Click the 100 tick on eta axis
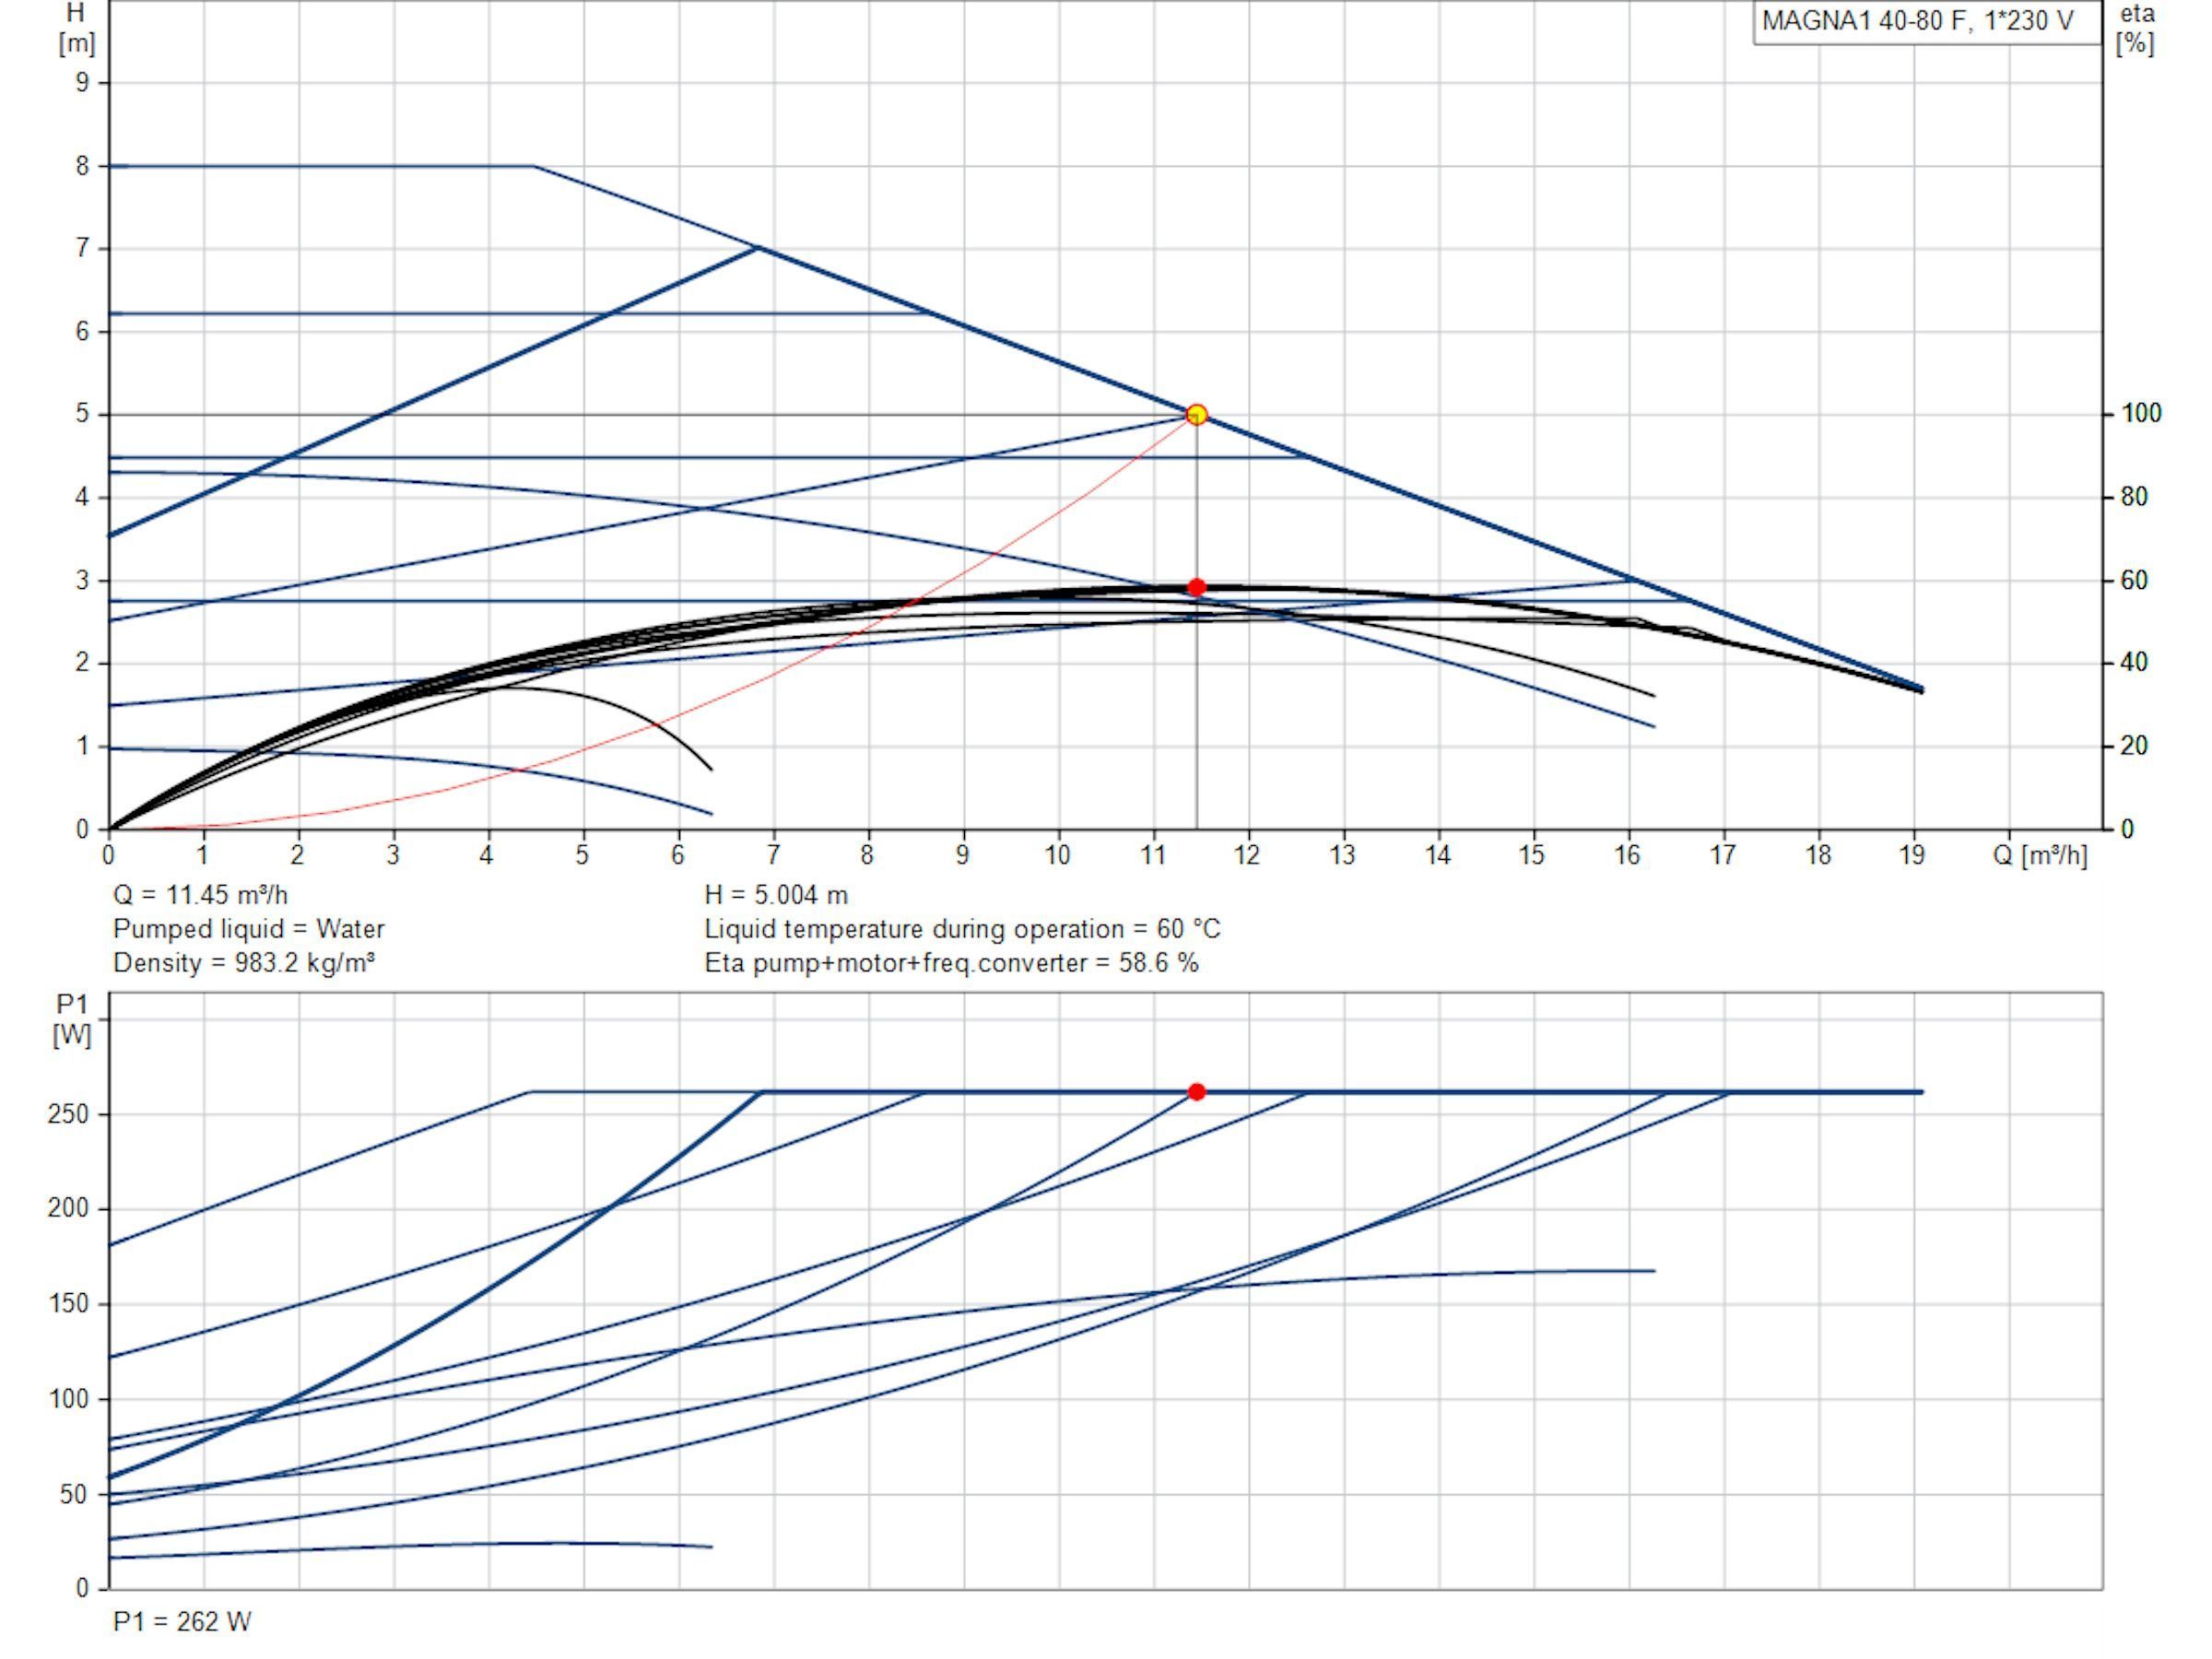2212x1659 pixels. (x=2141, y=413)
